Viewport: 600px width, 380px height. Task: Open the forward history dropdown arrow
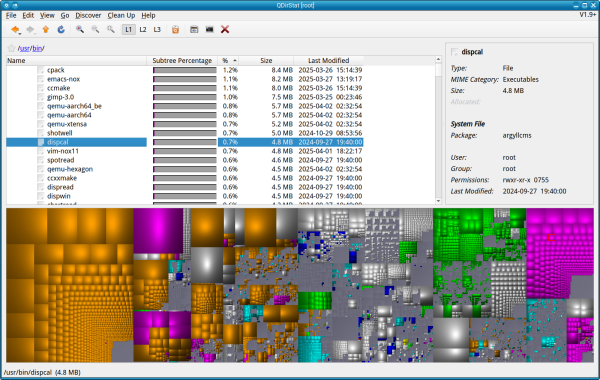pyautogui.click(x=35, y=34)
